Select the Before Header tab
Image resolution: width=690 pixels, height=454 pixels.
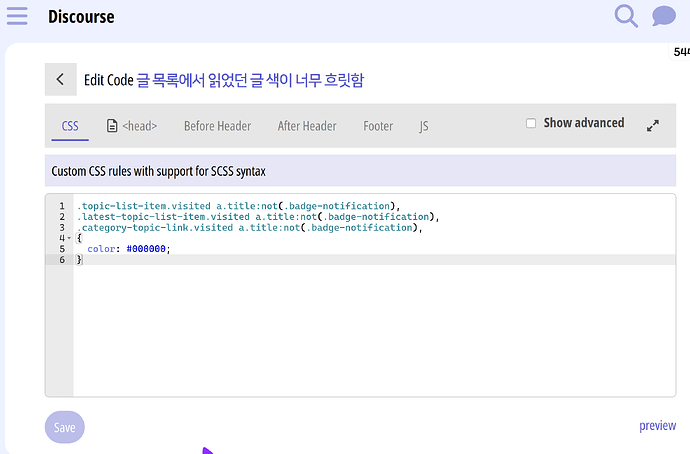[x=217, y=126]
